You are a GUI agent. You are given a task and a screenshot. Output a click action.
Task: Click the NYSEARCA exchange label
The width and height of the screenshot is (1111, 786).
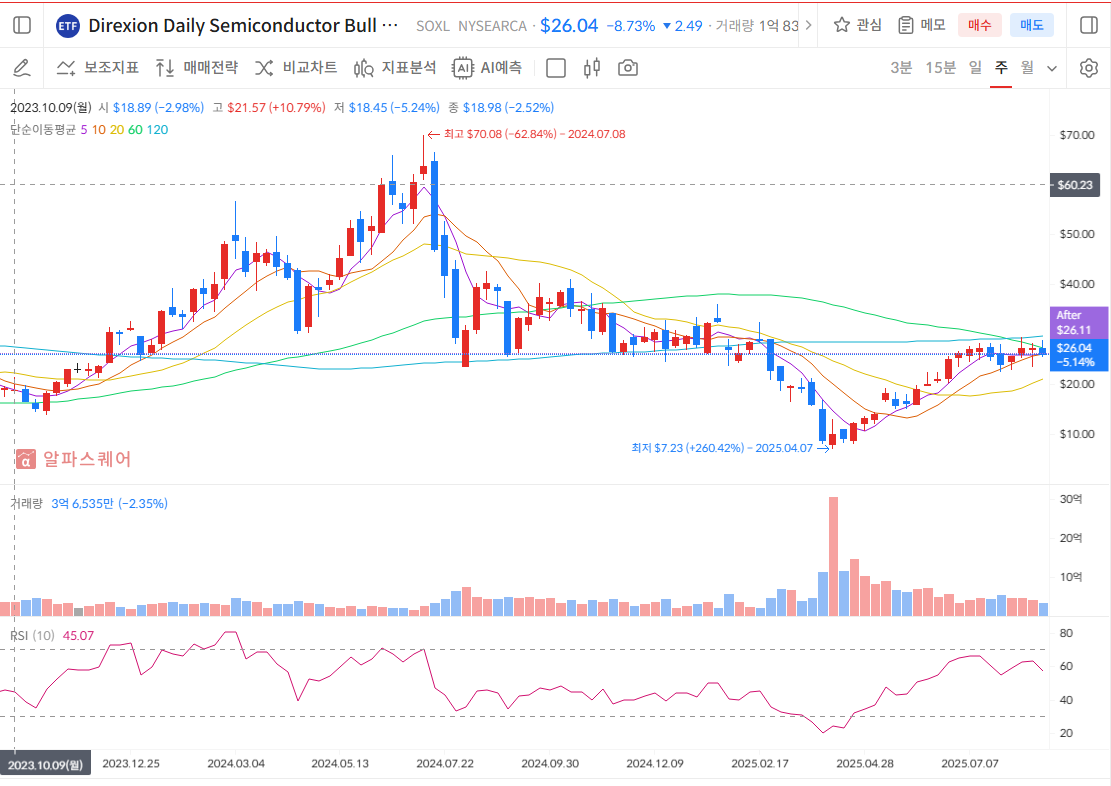(x=492, y=26)
